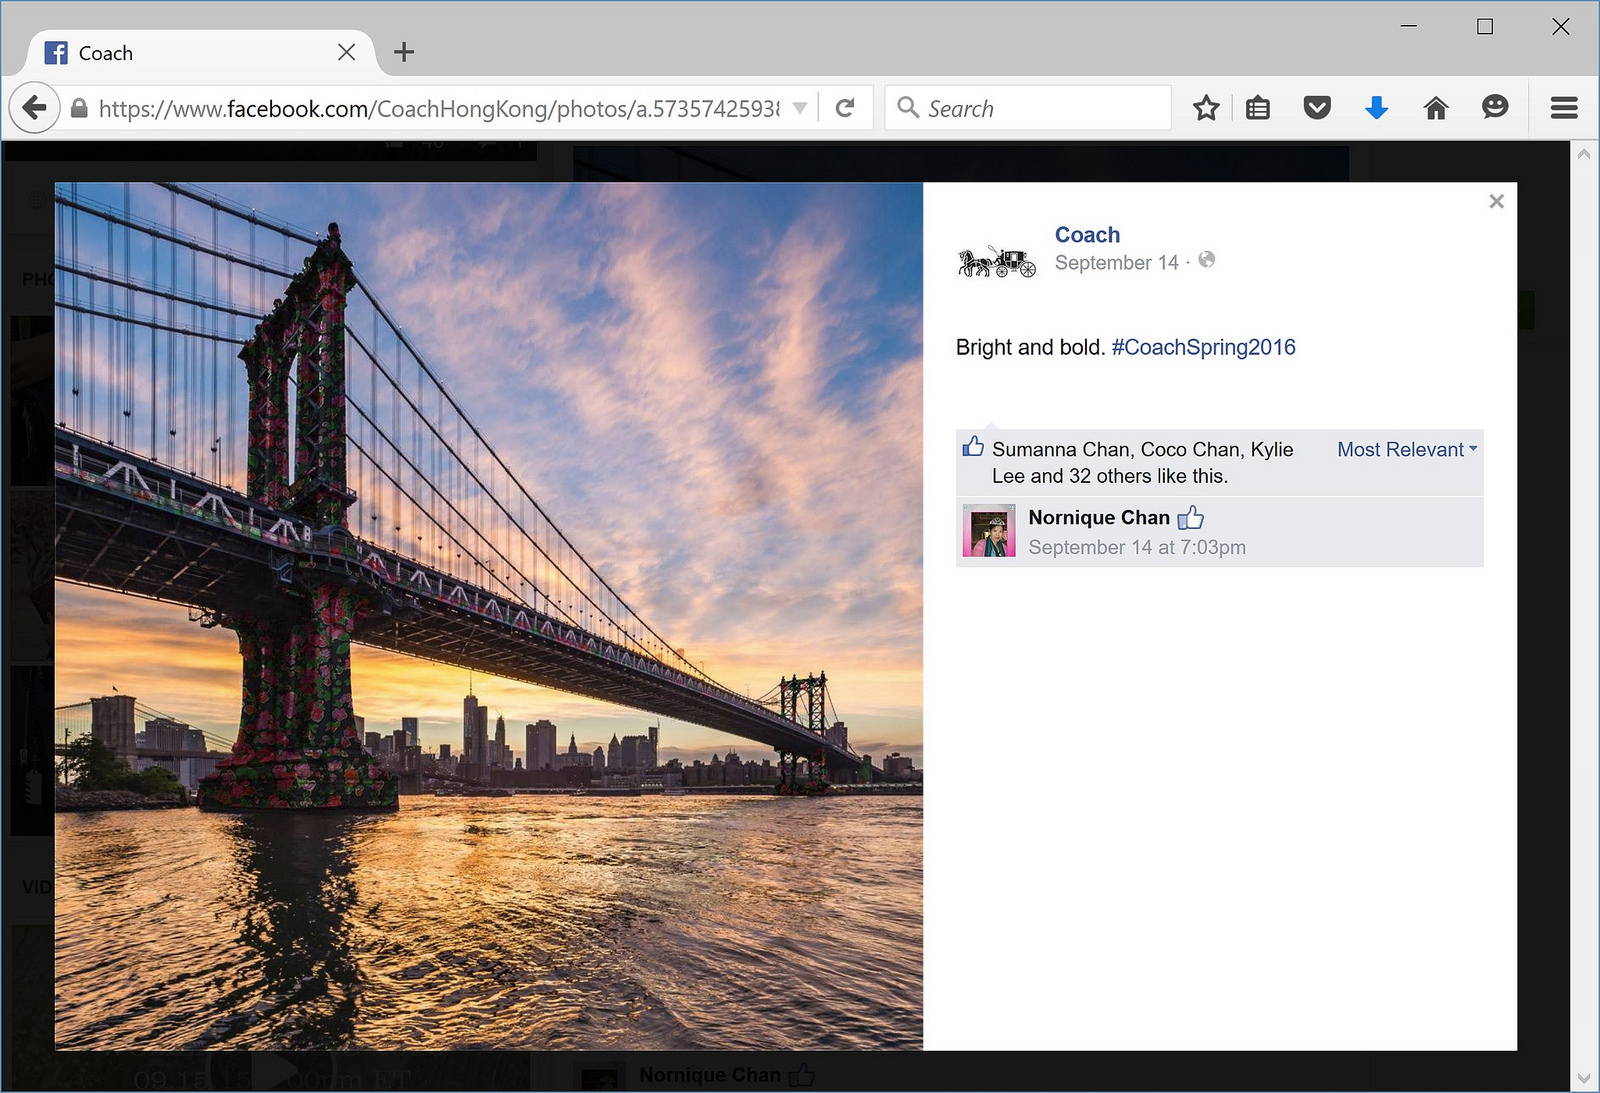Expand the Most Relevant comment sorting dropdown
This screenshot has width=1600, height=1093.
click(x=1407, y=450)
